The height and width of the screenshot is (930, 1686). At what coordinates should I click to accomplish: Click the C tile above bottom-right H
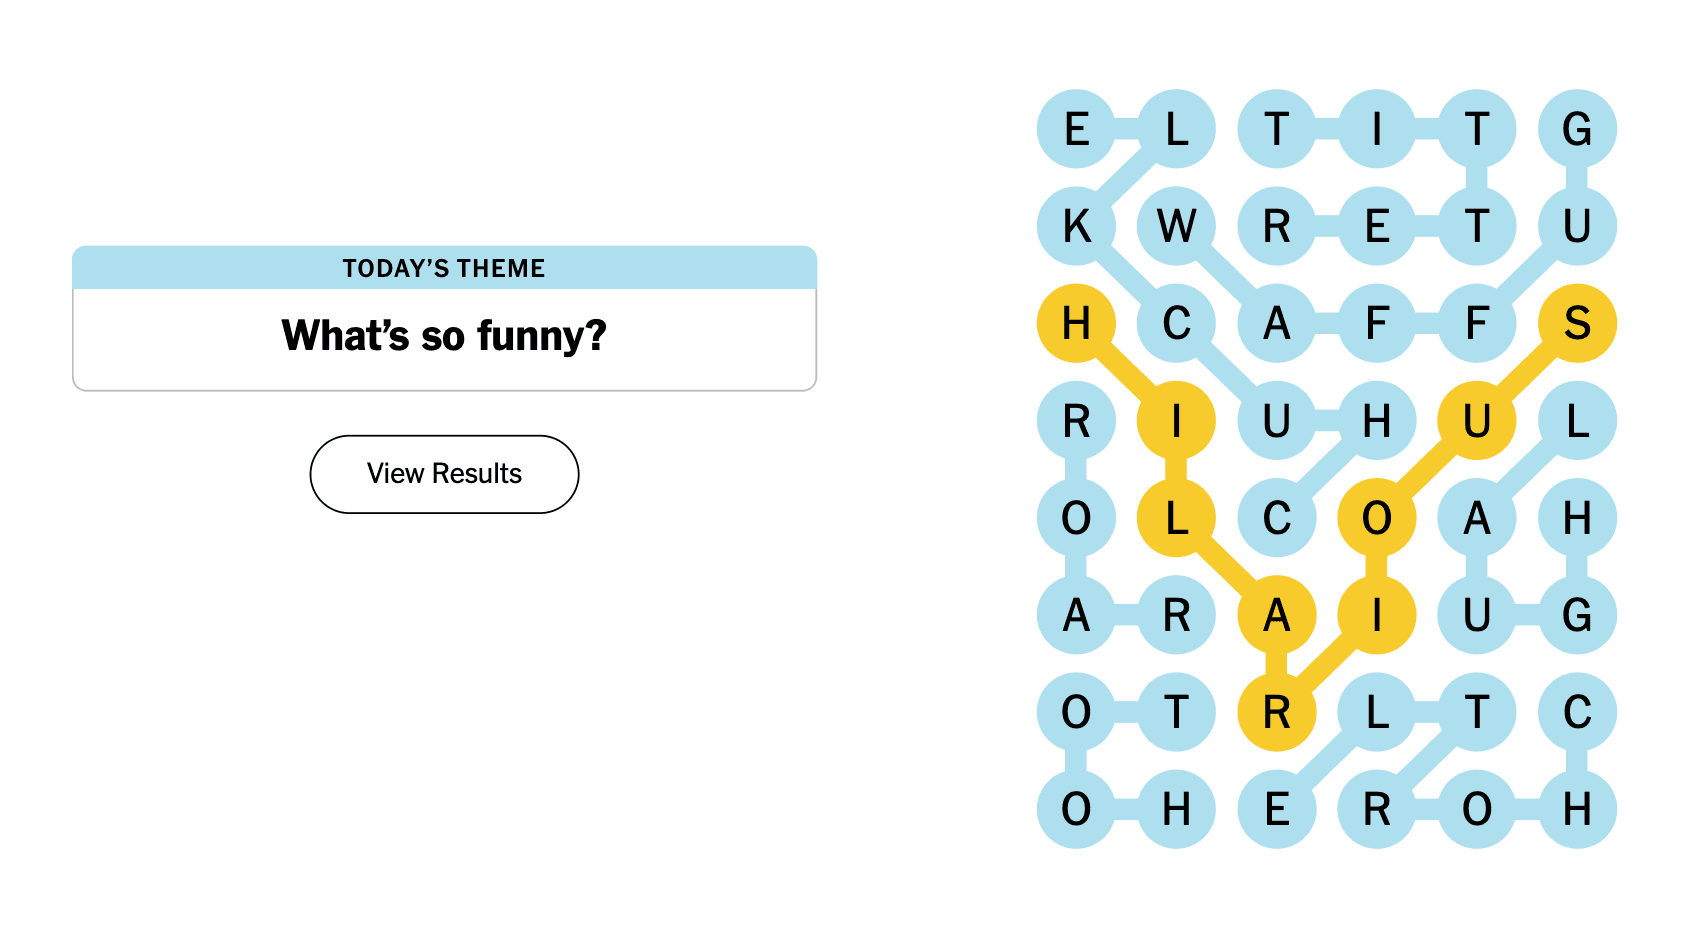point(1577,712)
